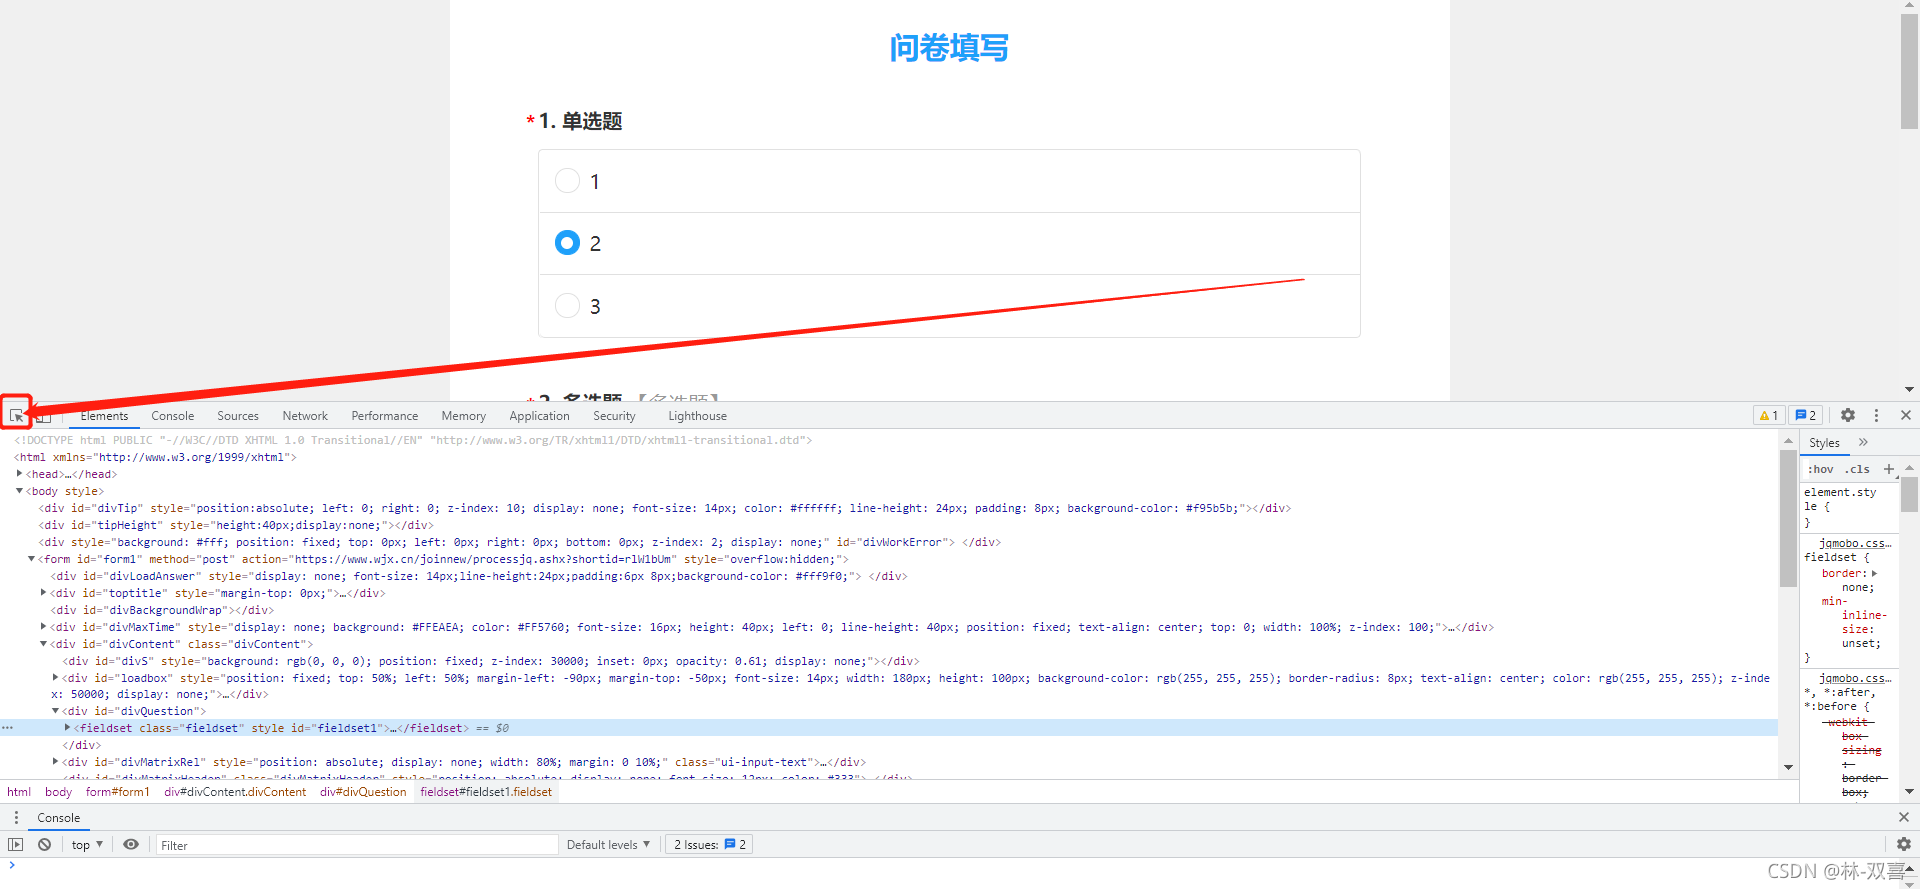
Task: Open the console drawer three-dot menu
Action: point(16,817)
